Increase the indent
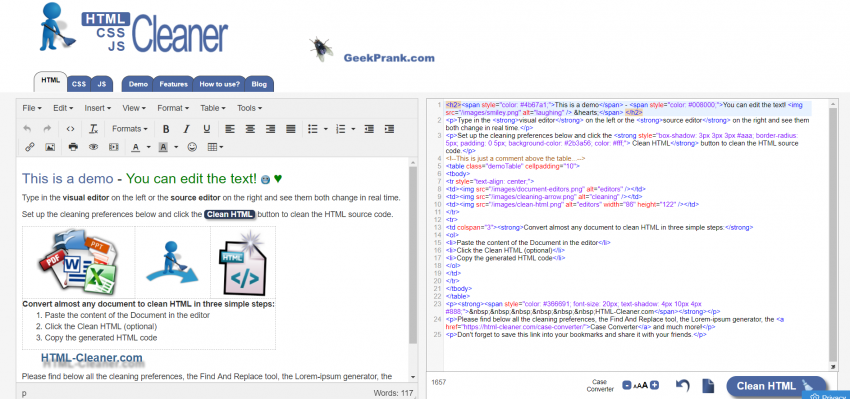The image size is (850, 399). tap(389, 129)
